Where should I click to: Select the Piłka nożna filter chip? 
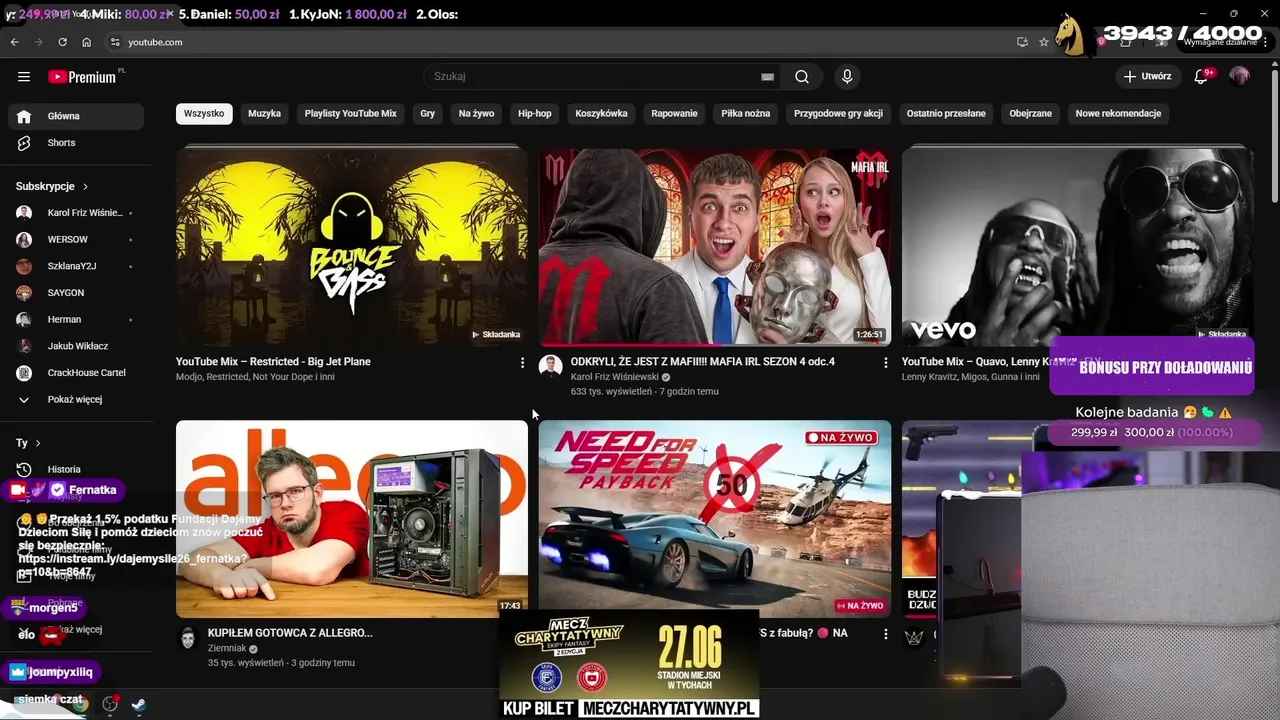click(x=745, y=114)
